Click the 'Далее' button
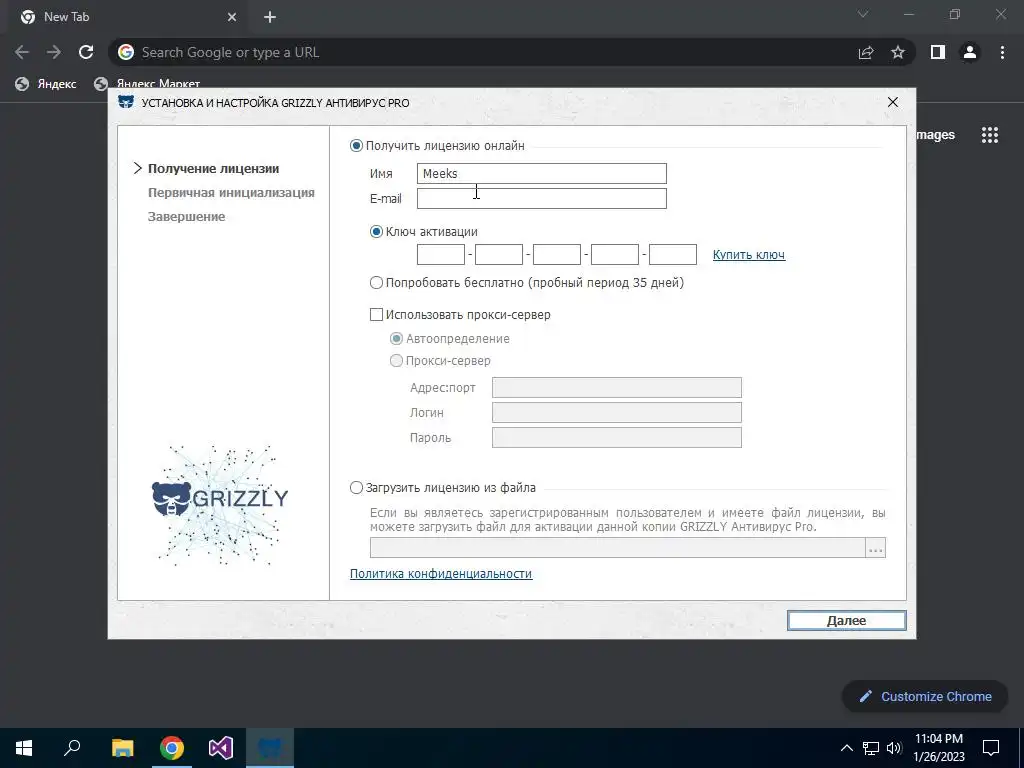1024x768 pixels. click(x=846, y=620)
